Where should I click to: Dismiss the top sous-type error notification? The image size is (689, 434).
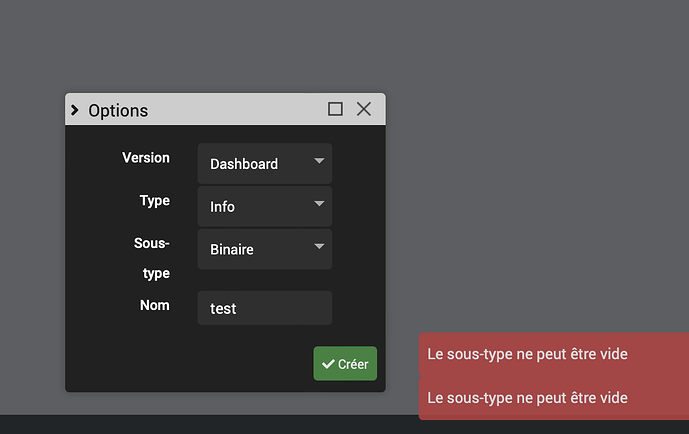(553, 354)
